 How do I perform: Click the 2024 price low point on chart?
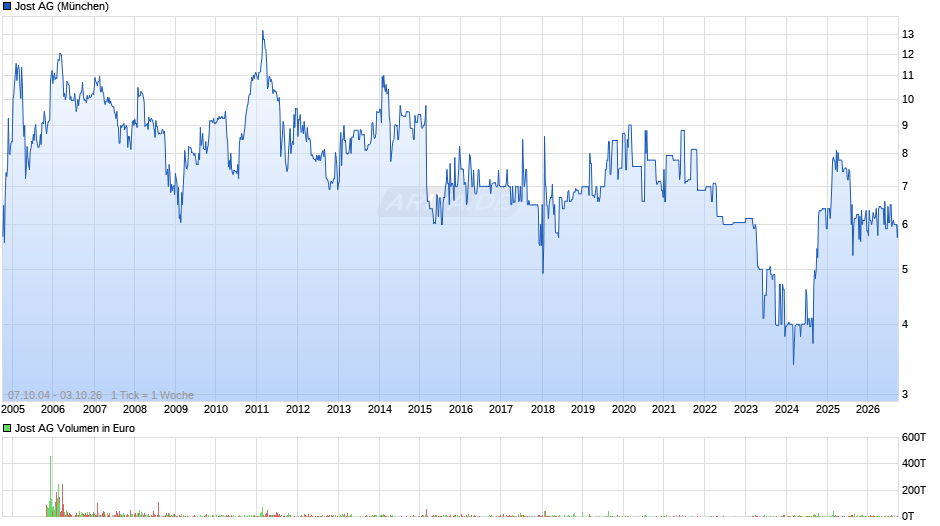794,363
